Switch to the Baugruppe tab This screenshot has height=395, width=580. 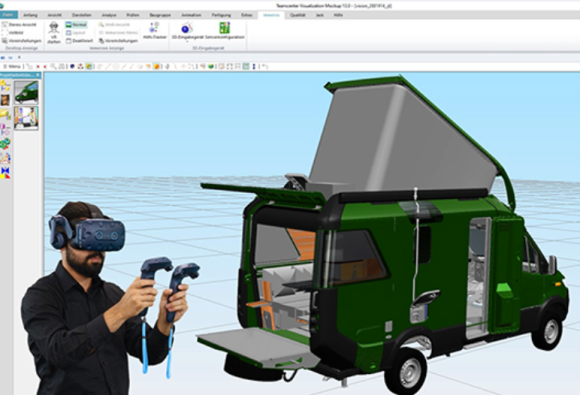[x=160, y=15]
